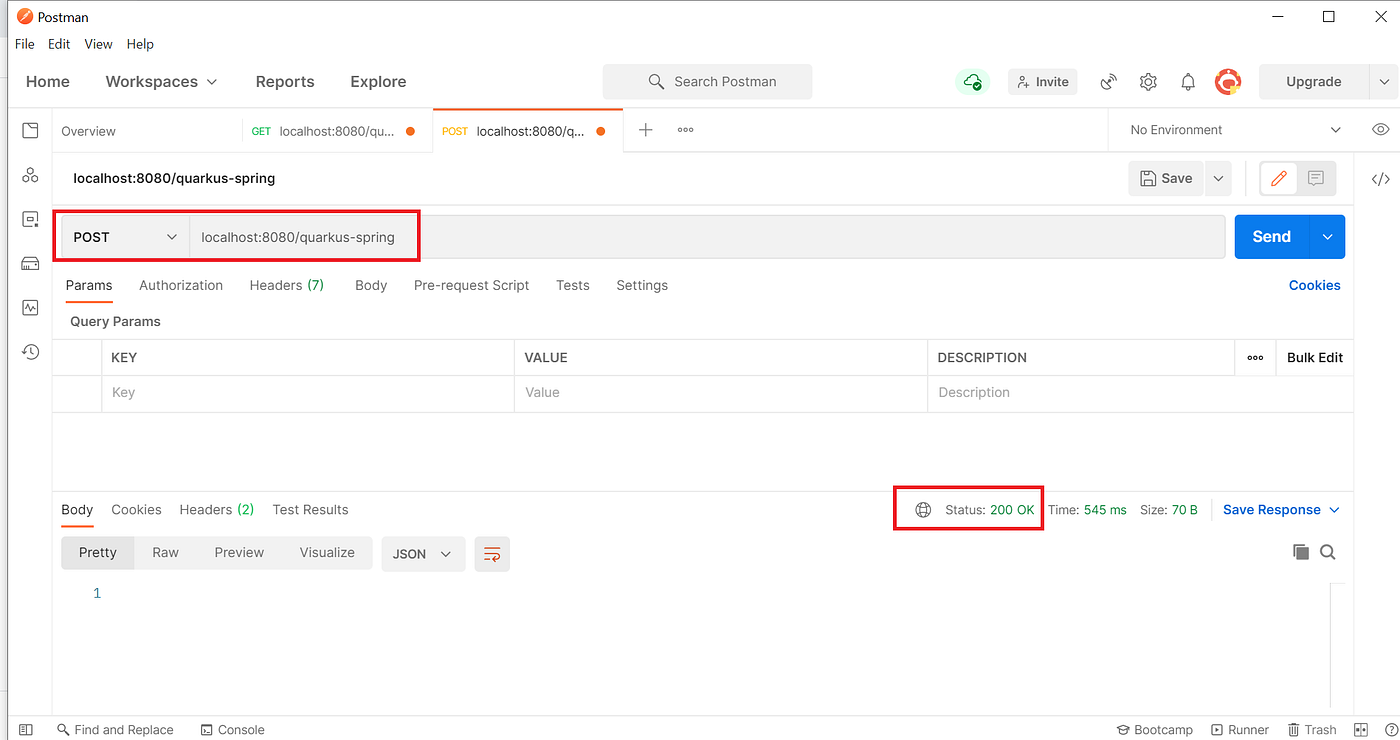Copy the response with copy icon
The image size is (1400, 740).
(1300, 552)
